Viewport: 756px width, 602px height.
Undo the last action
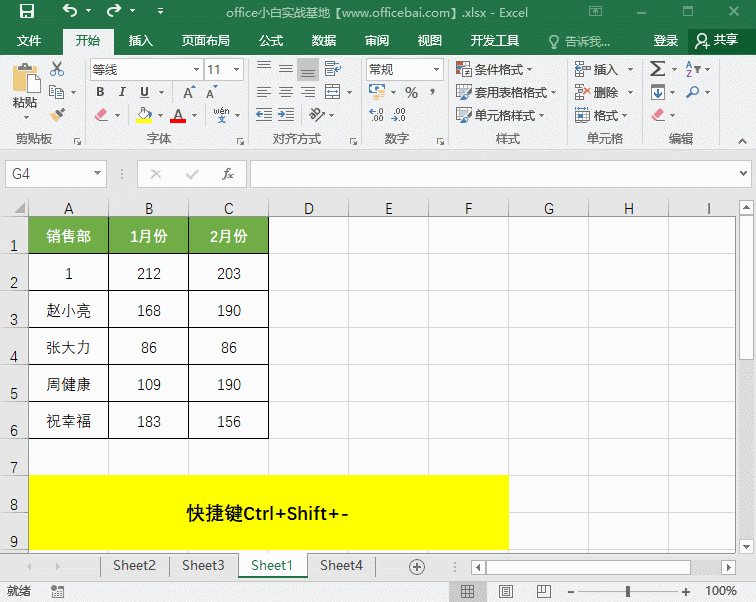point(70,11)
